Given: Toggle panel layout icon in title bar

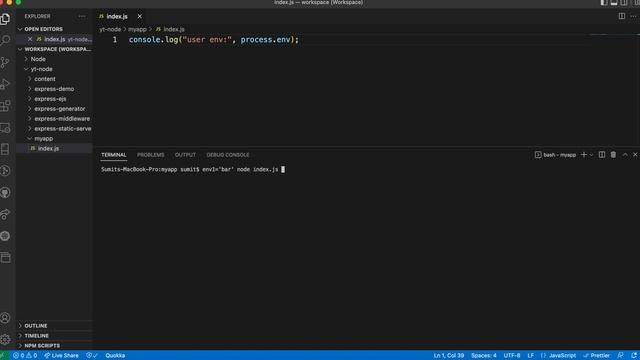Looking at the screenshot, I should click(614, 2).
